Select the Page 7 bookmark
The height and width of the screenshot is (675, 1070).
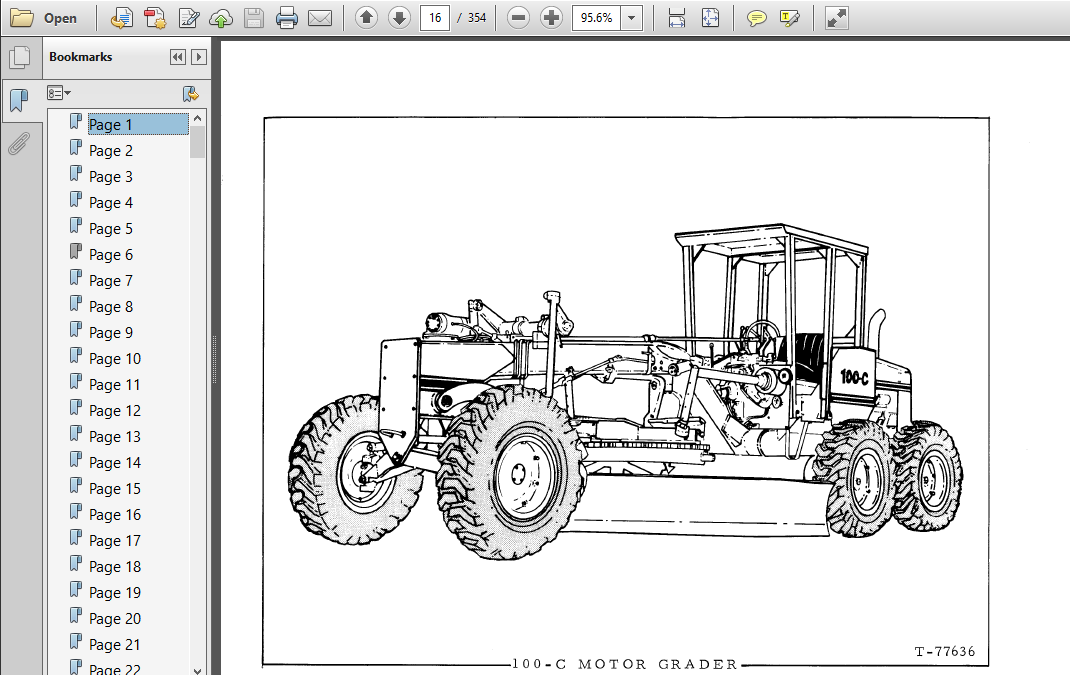(x=111, y=280)
